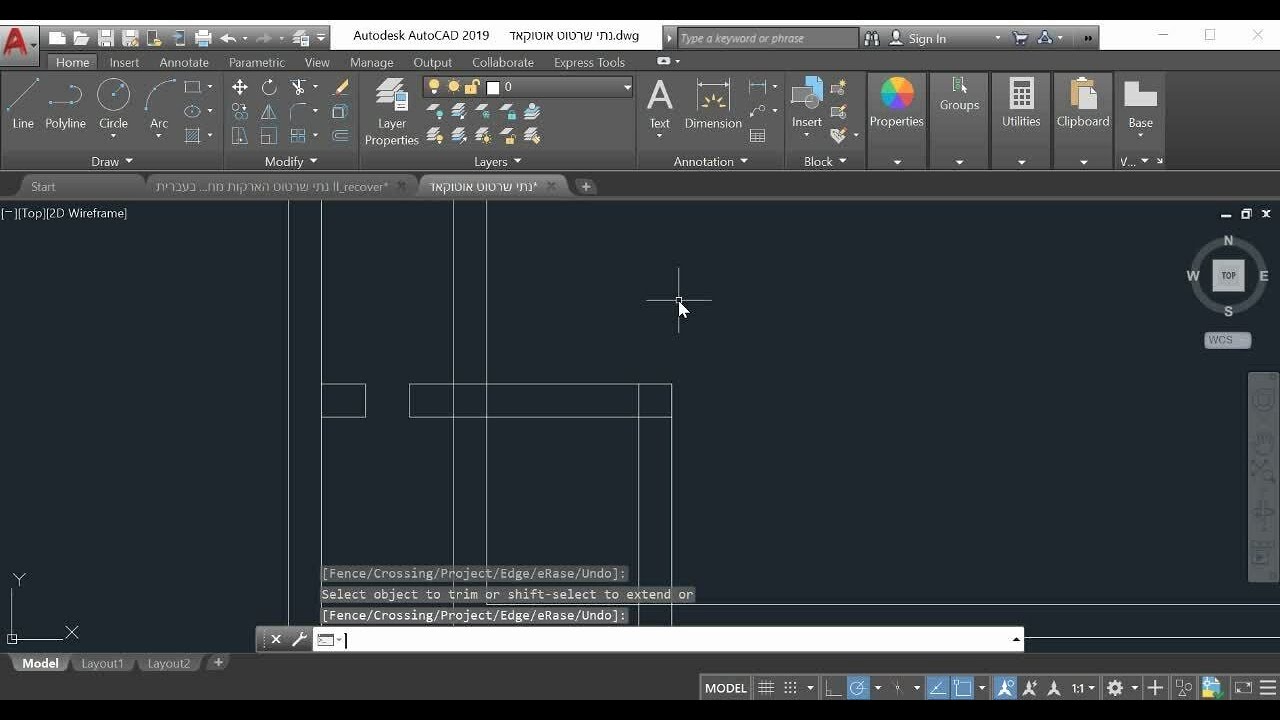The width and height of the screenshot is (1280, 720).
Task: Select the Trim scissors tool
Action: (298, 87)
